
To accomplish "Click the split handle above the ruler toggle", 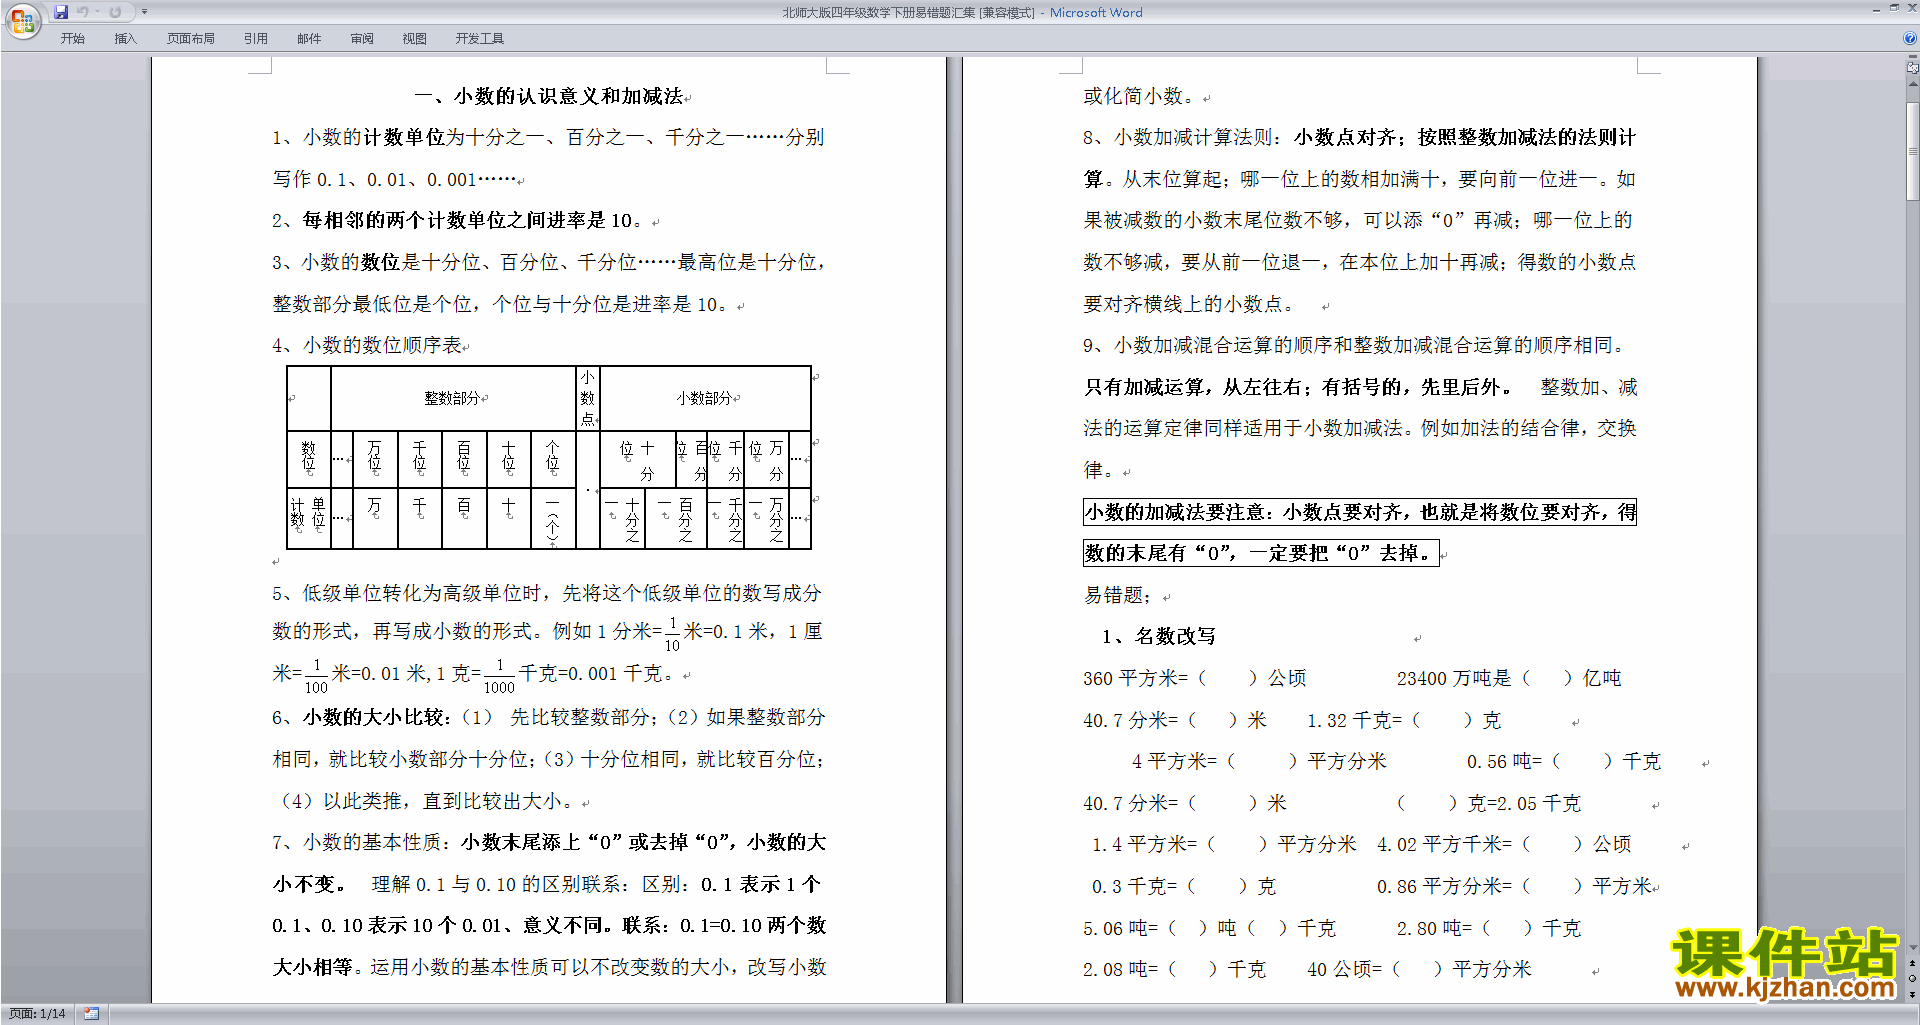I will click(1913, 58).
